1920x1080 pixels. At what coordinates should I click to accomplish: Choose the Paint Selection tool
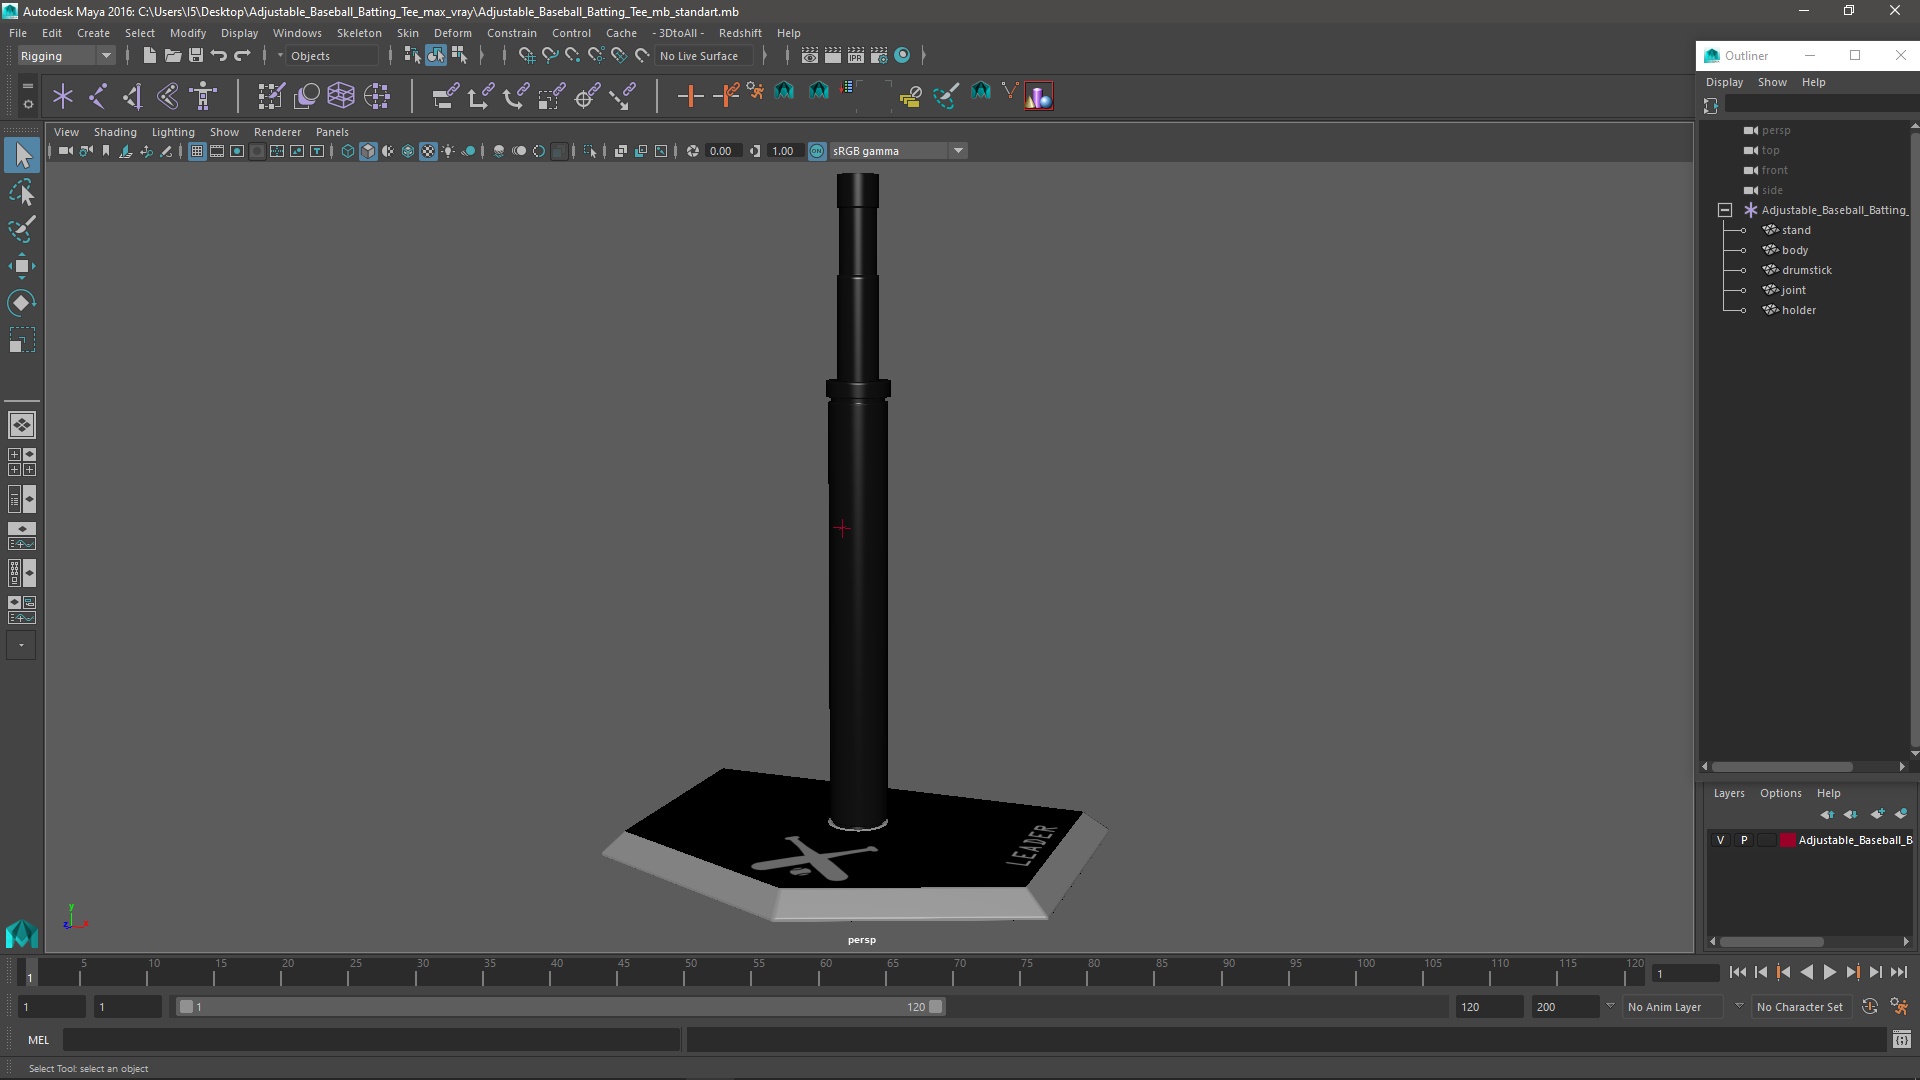click(22, 229)
